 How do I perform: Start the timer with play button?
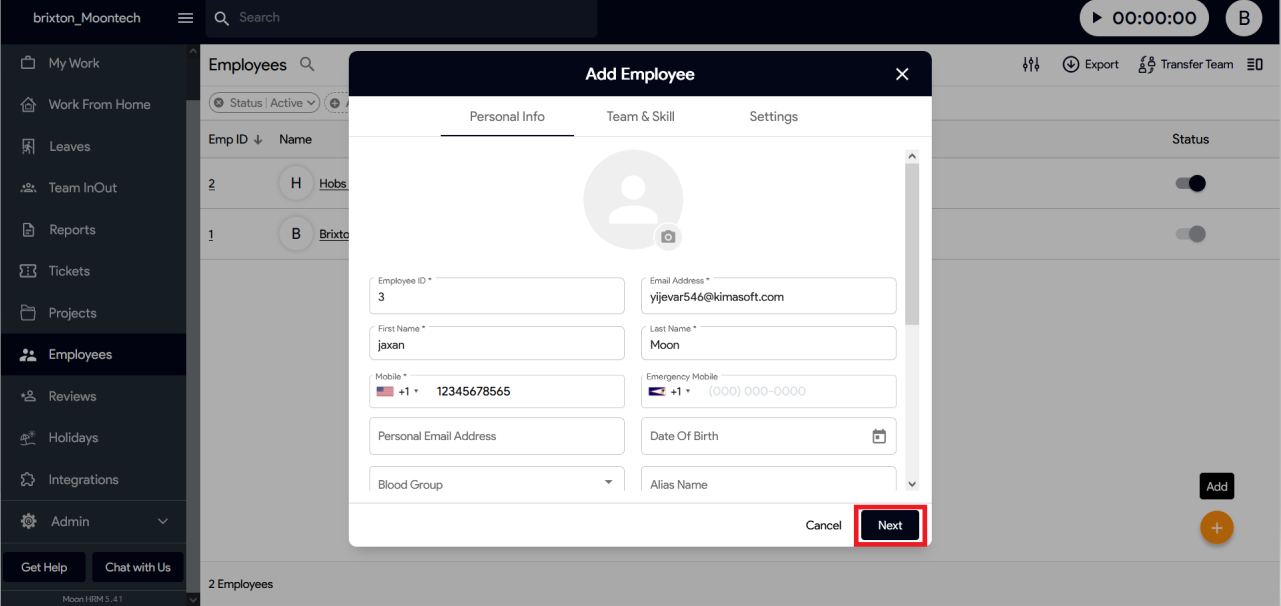1097,18
